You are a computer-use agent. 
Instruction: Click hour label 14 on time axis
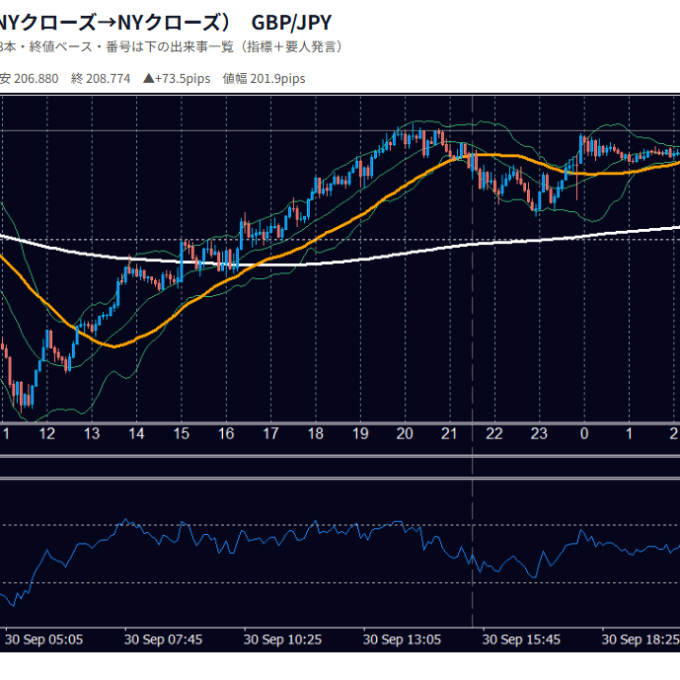point(136,434)
